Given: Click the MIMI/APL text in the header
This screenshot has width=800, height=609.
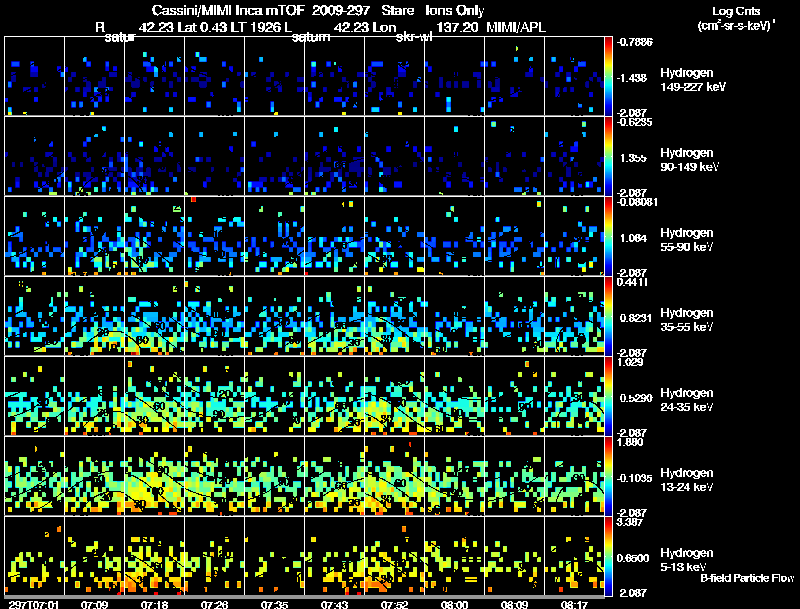Looking at the screenshot, I should pos(516,27).
